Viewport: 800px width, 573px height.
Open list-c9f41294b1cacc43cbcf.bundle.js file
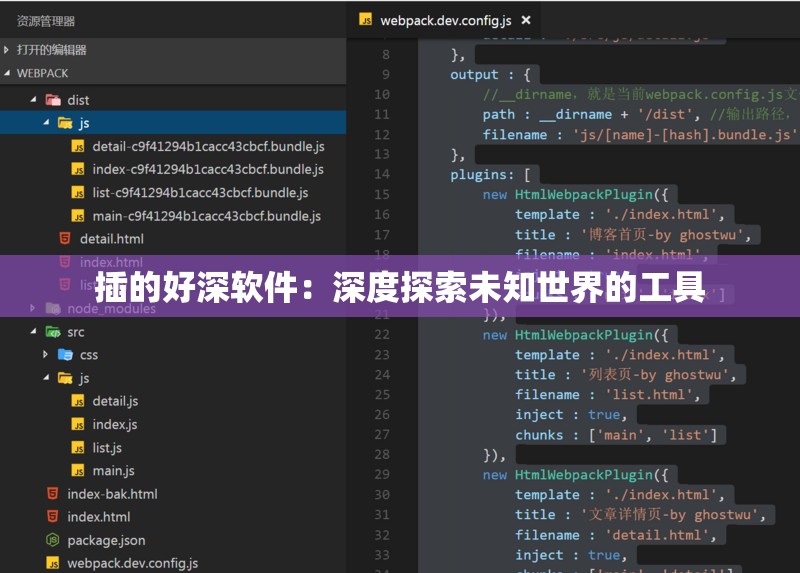201,193
